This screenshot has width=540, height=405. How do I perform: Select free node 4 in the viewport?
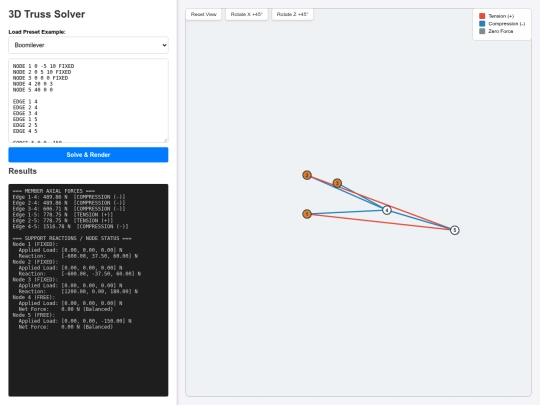click(x=387, y=210)
